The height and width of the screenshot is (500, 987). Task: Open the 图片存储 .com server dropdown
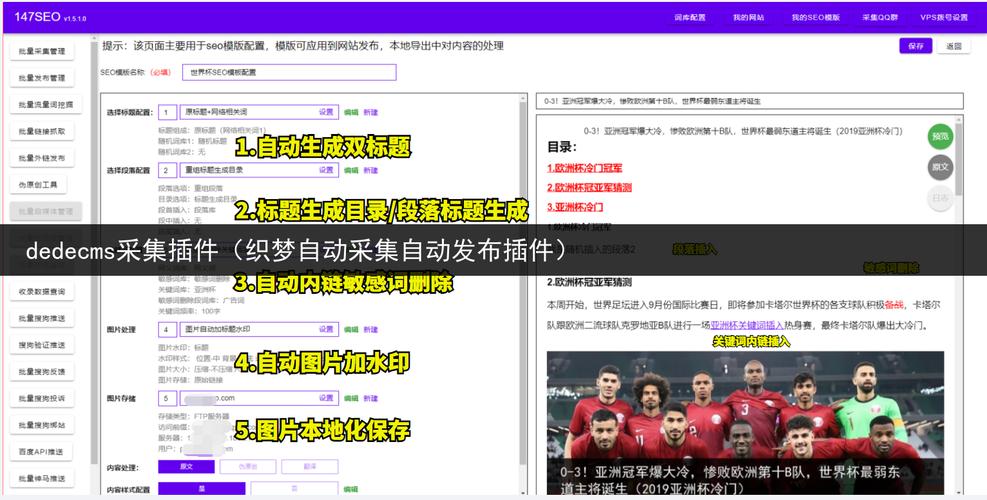click(259, 398)
